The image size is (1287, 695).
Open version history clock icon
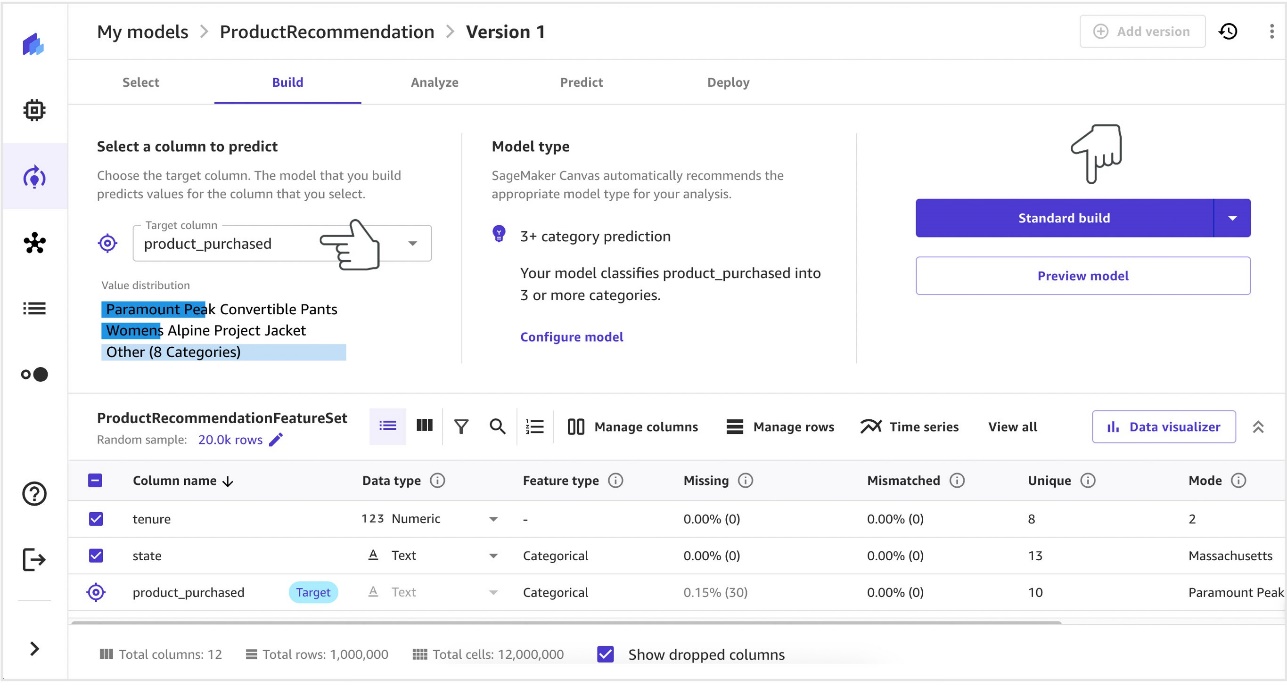tap(1228, 31)
